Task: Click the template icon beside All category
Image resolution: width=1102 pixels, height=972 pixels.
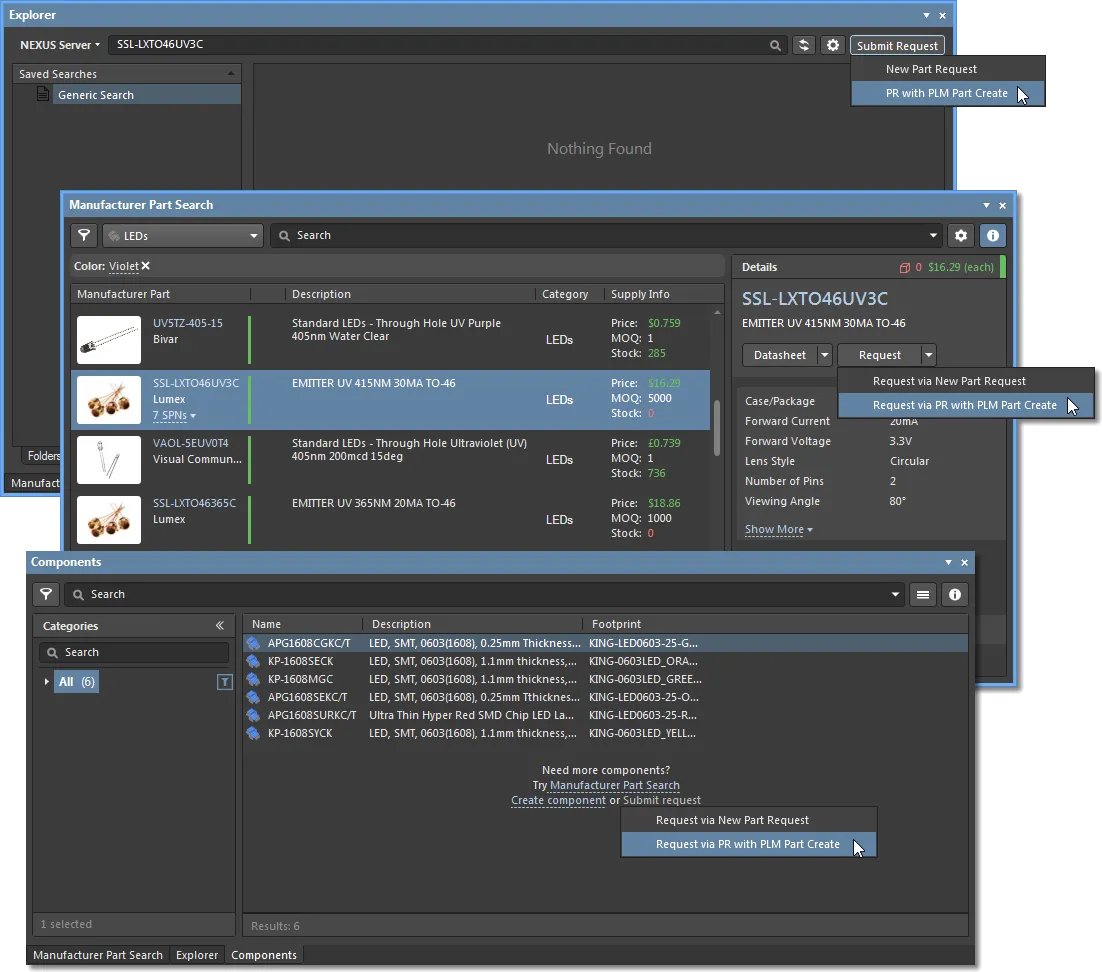Action: pos(224,682)
